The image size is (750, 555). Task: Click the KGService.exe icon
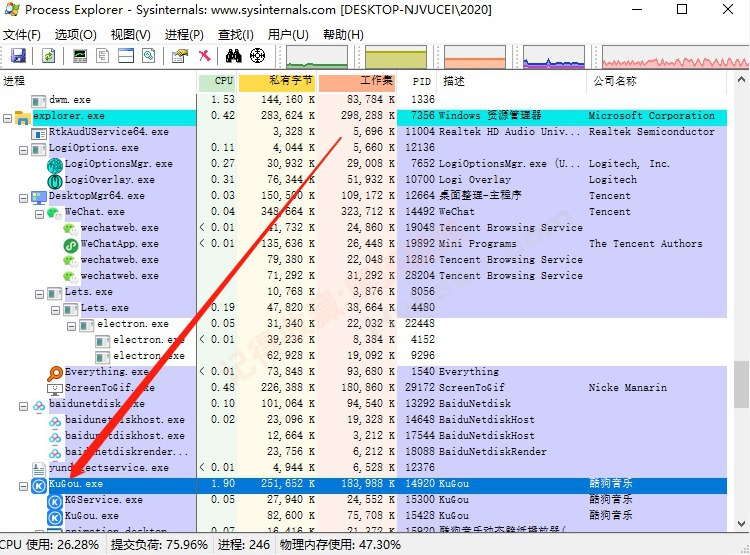55,501
